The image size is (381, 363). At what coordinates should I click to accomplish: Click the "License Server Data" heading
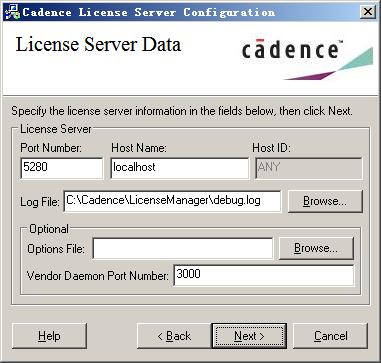coord(98,45)
